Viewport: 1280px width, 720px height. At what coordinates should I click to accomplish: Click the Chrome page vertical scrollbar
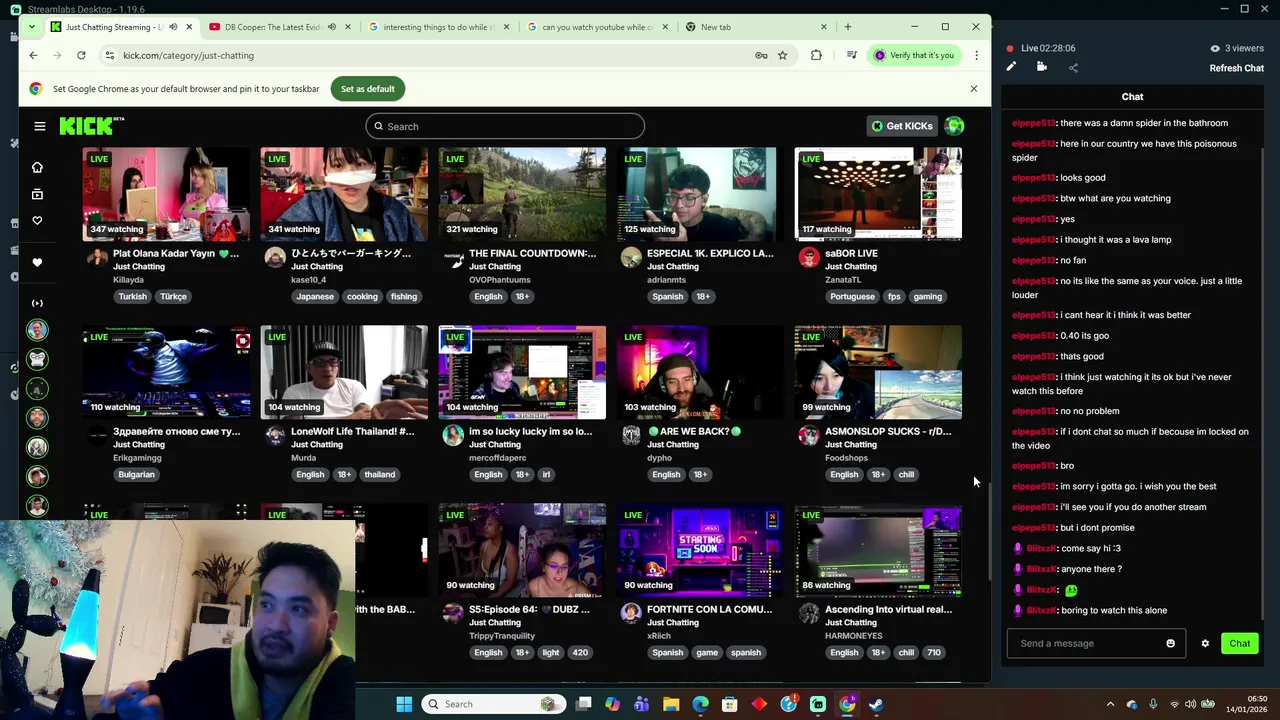[x=991, y=530]
